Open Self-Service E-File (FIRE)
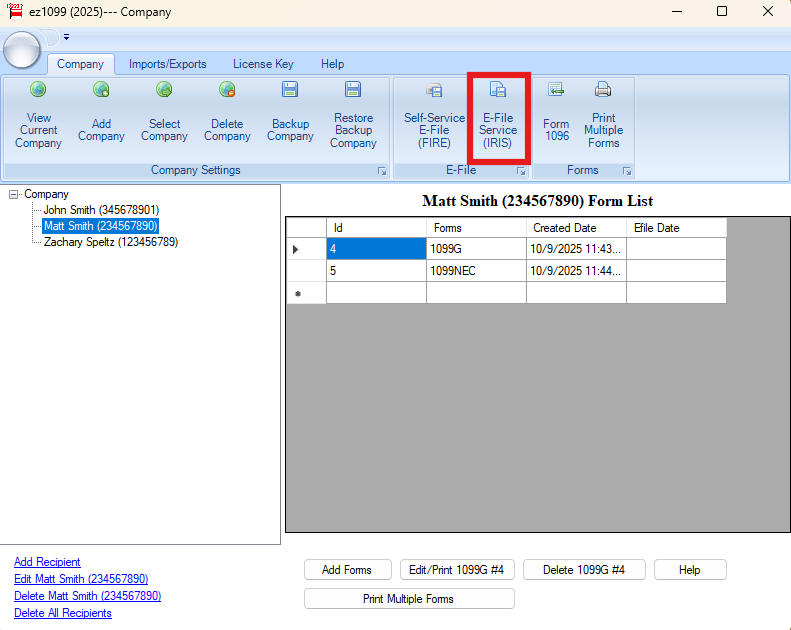791x630 pixels. point(434,90)
